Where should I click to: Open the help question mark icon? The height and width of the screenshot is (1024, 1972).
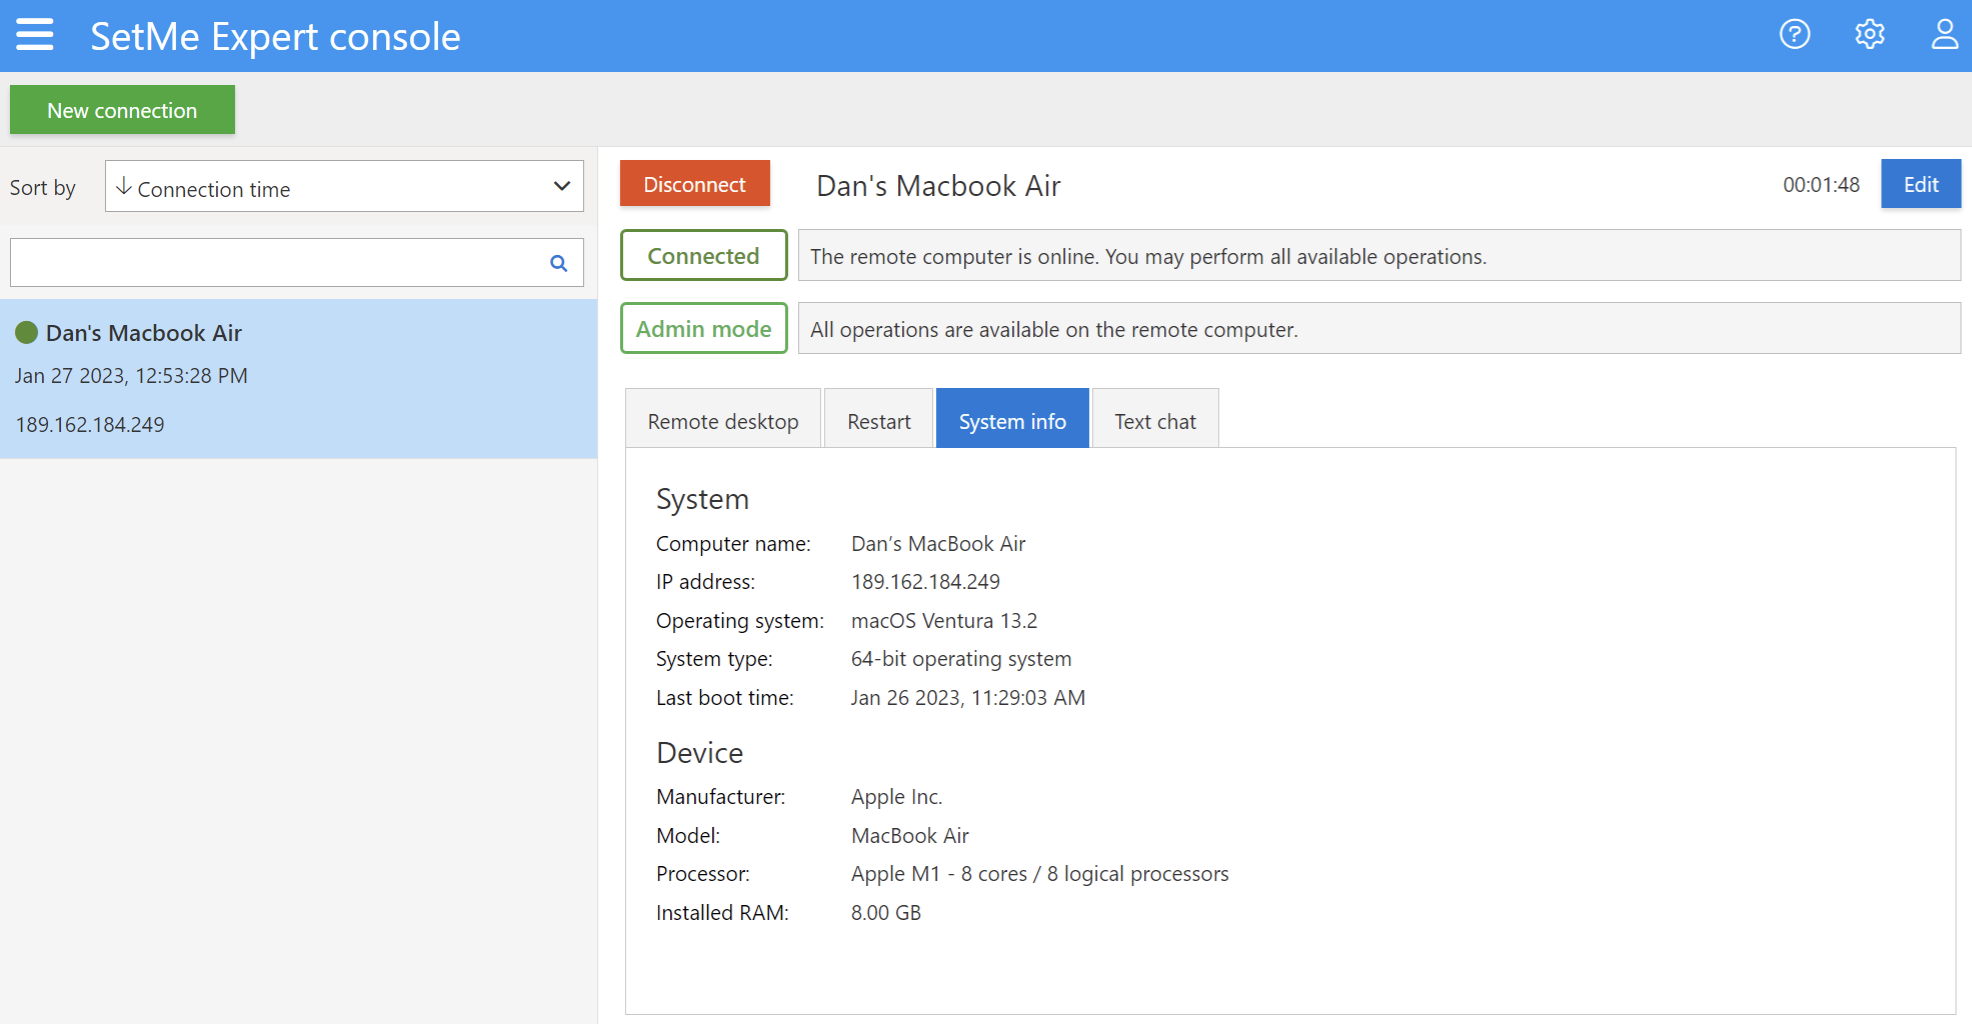tap(1795, 35)
